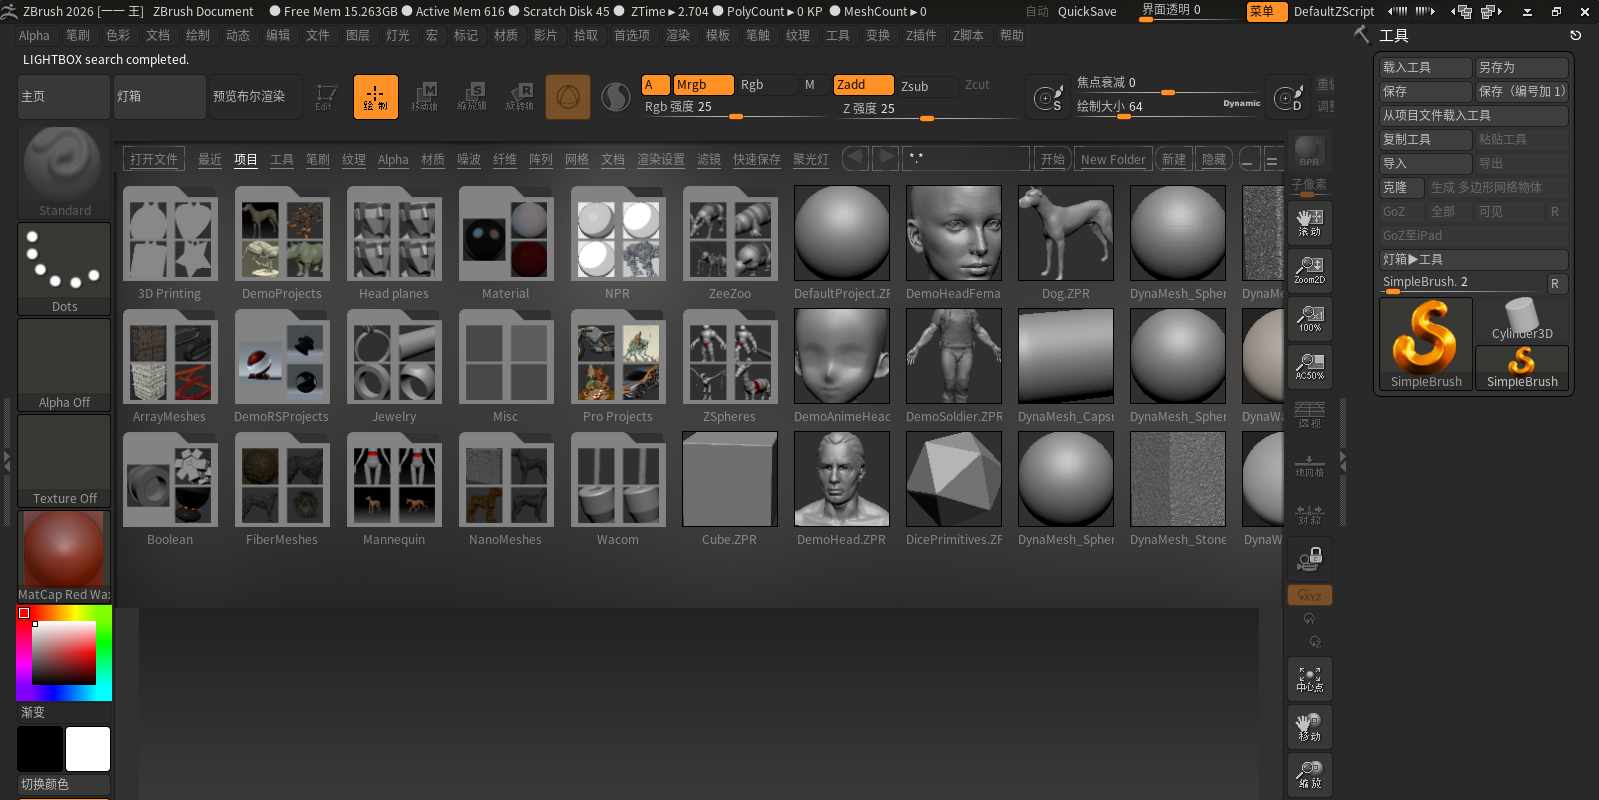The width and height of the screenshot is (1599, 800).
Task: Select the SimpleBrush large tool thumbnail
Action: (1425, 343)
